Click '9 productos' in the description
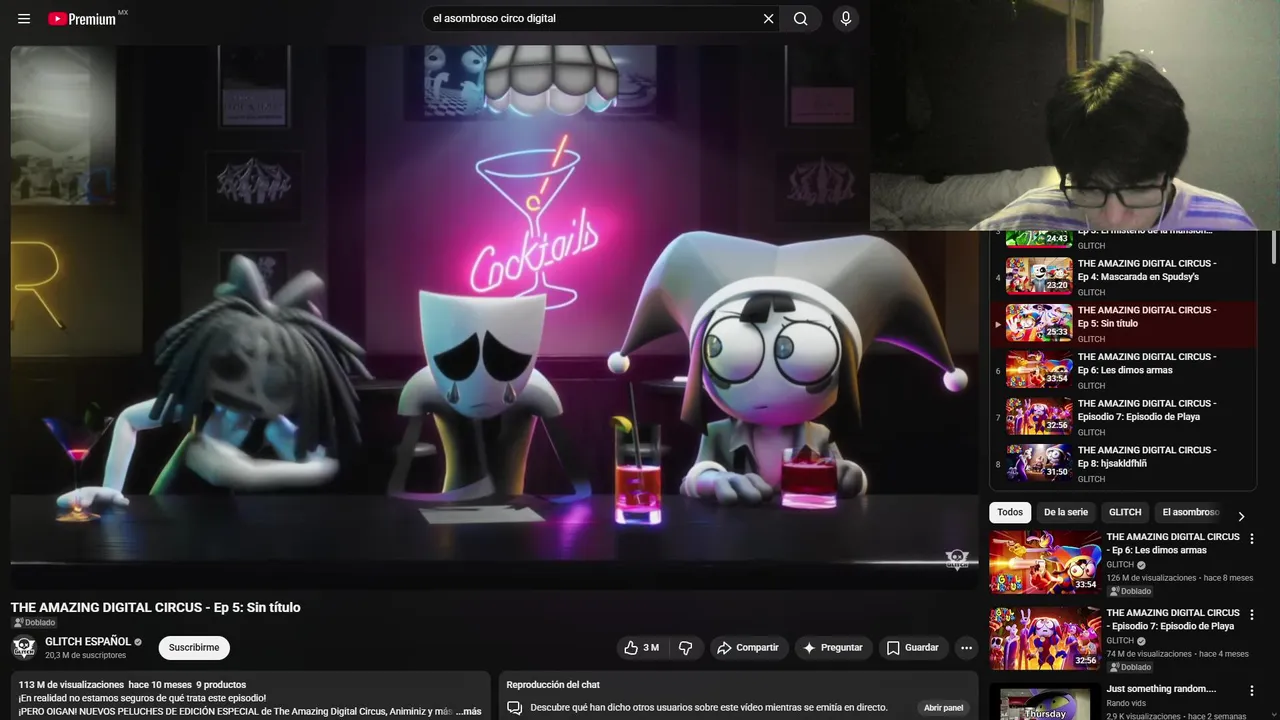Viewport: 1280px width, 720px height. pos(221,685)
